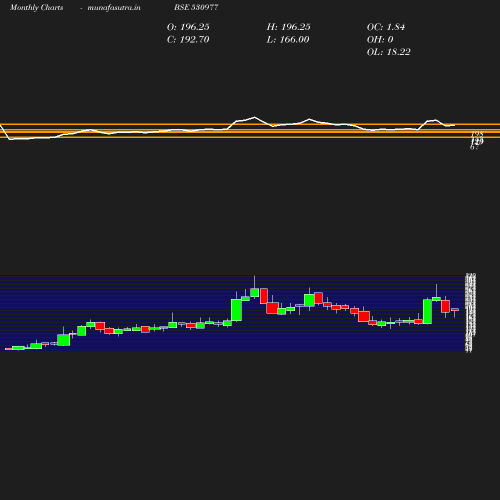
Task: Select the high value 'H: 196.25'
Action: coord(288,27)
